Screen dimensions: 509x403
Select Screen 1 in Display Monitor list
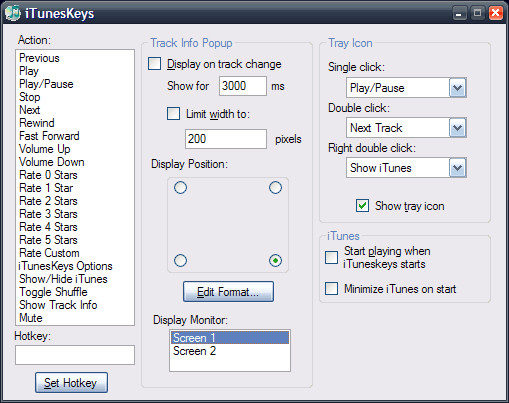230,338
